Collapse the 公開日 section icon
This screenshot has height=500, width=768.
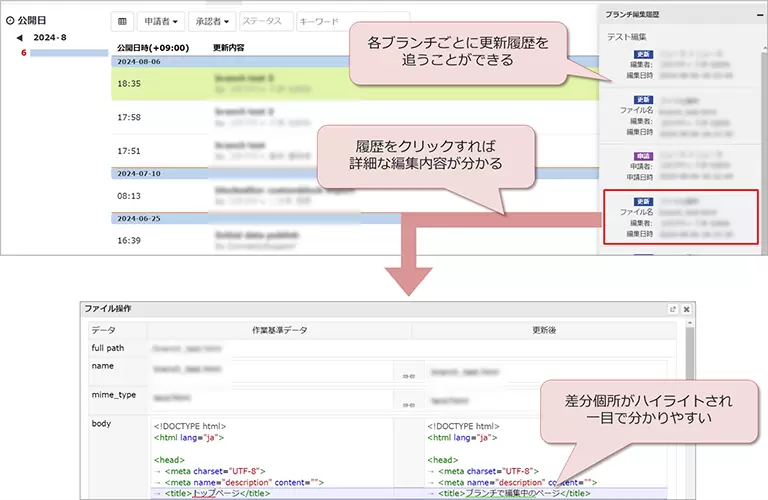pyautogui.click(x=9, y=19)
